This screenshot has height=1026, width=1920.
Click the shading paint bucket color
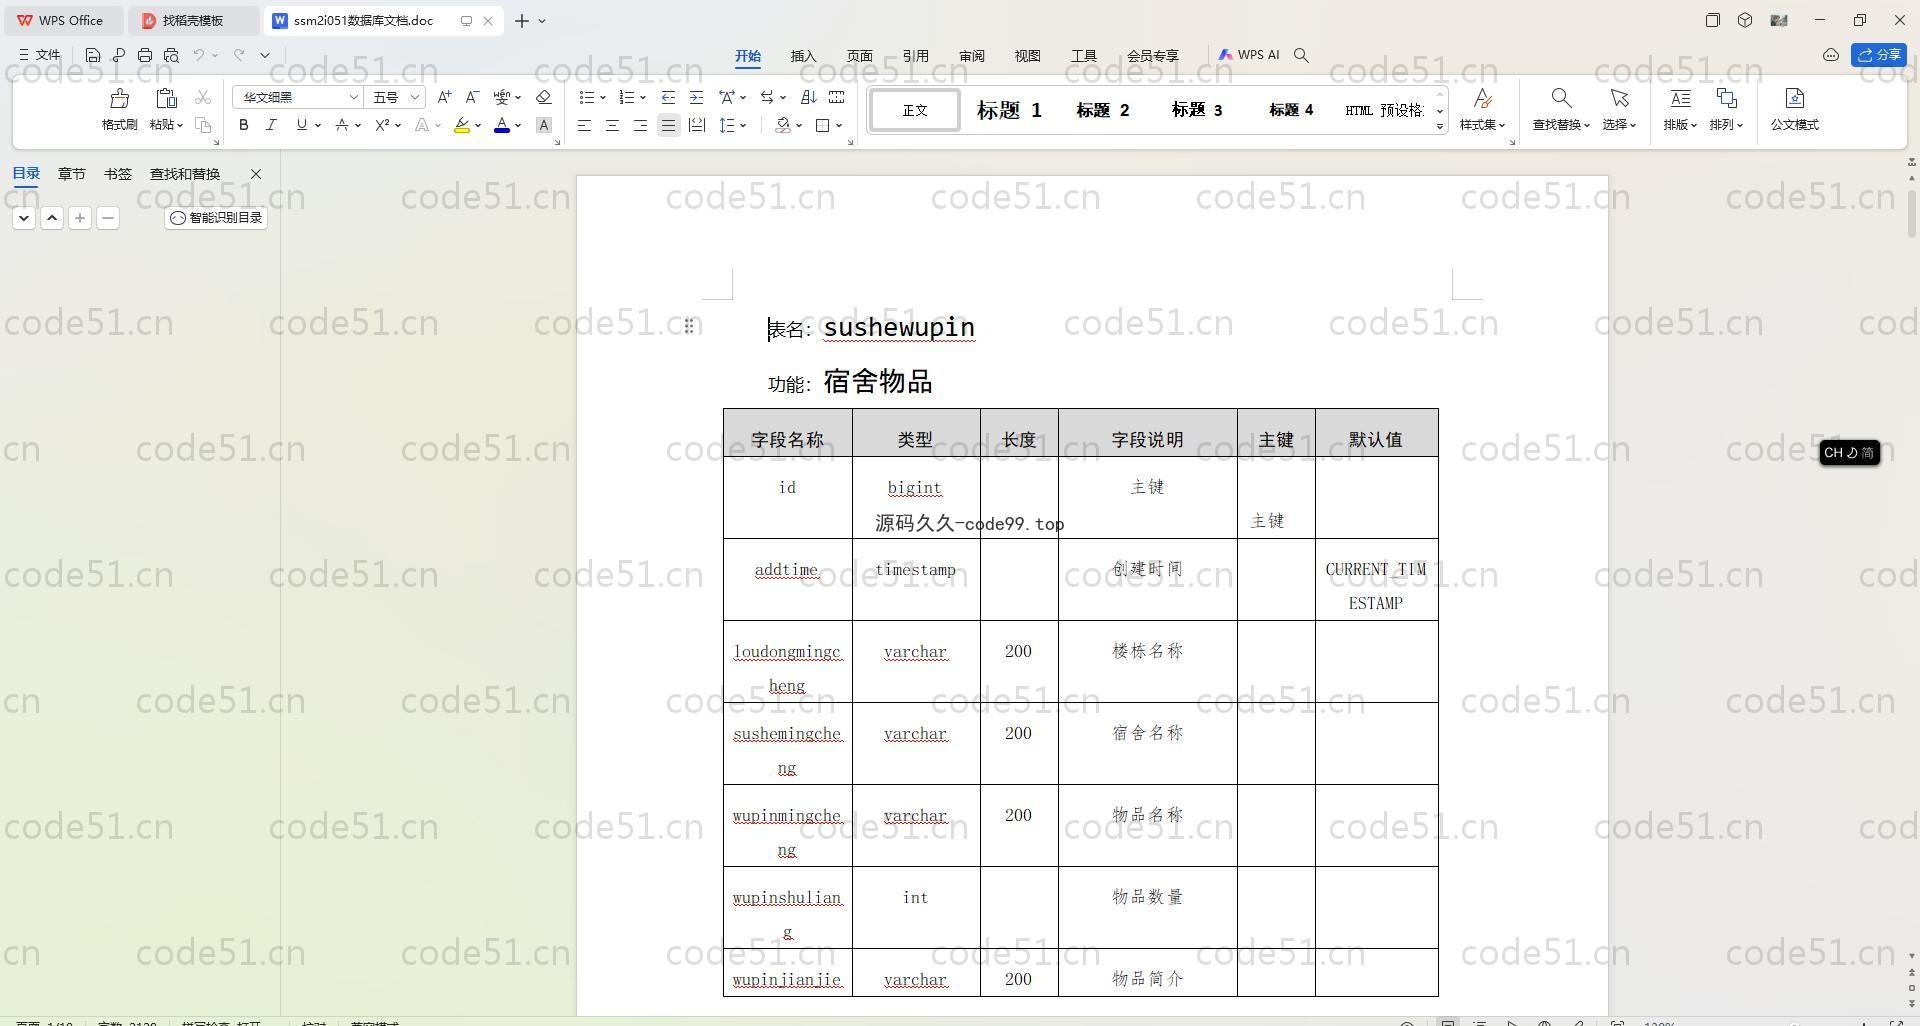[783, 125]
